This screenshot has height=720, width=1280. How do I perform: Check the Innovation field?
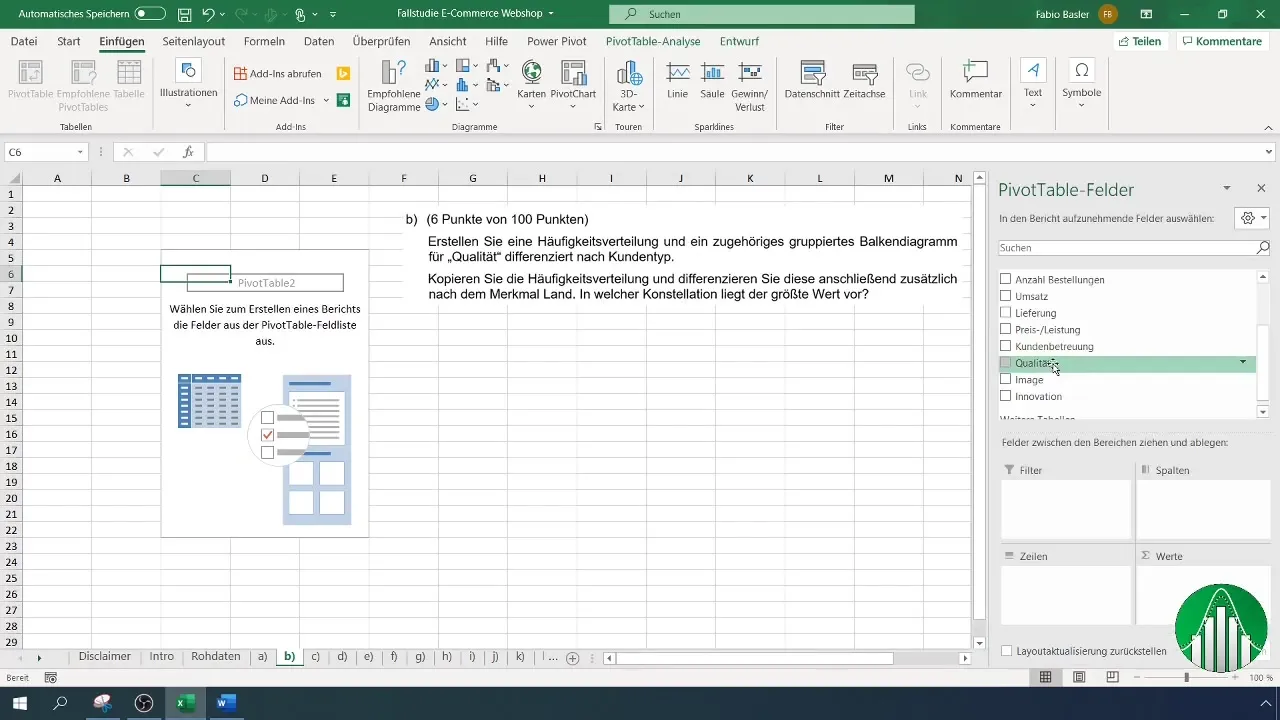click(x=1006, y=396)
